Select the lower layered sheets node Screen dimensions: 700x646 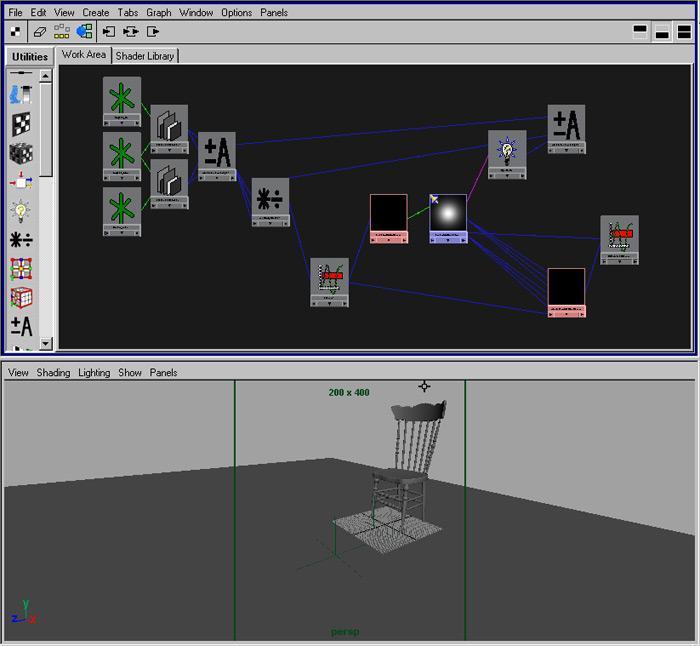pos(169,184)
